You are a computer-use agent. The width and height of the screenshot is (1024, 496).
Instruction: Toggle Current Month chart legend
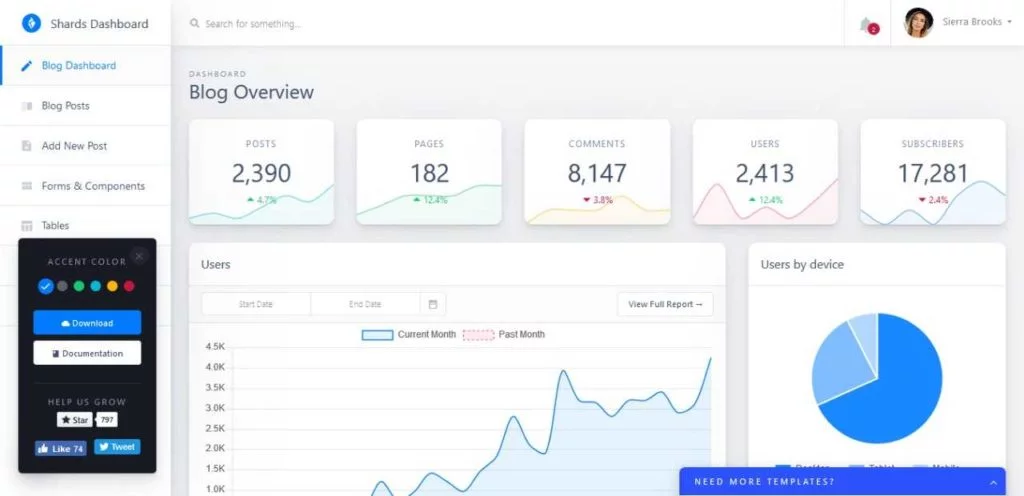pyautogui.click(x=409, y=334)
